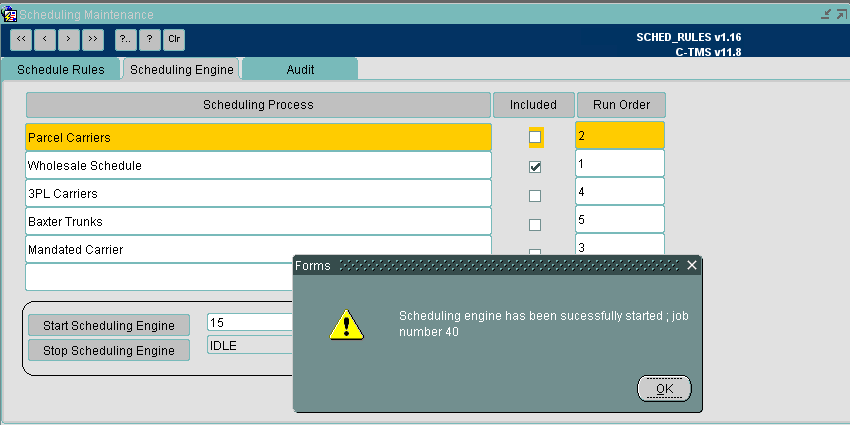Click the previous record < button

(x=44, y=40)
